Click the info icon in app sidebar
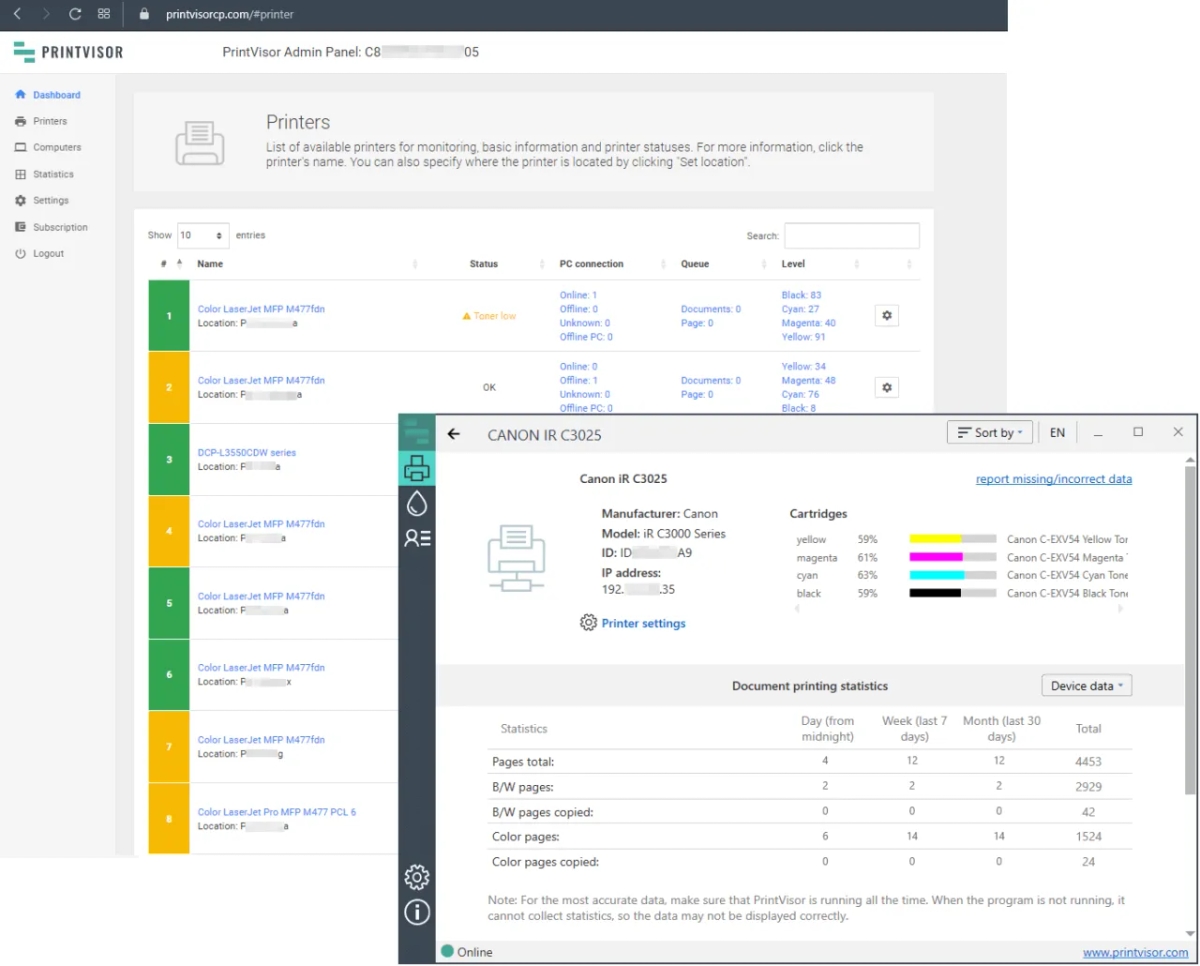Image resolution: width=1200 pixels, height=966 pixels. click(x=417, y=912)
